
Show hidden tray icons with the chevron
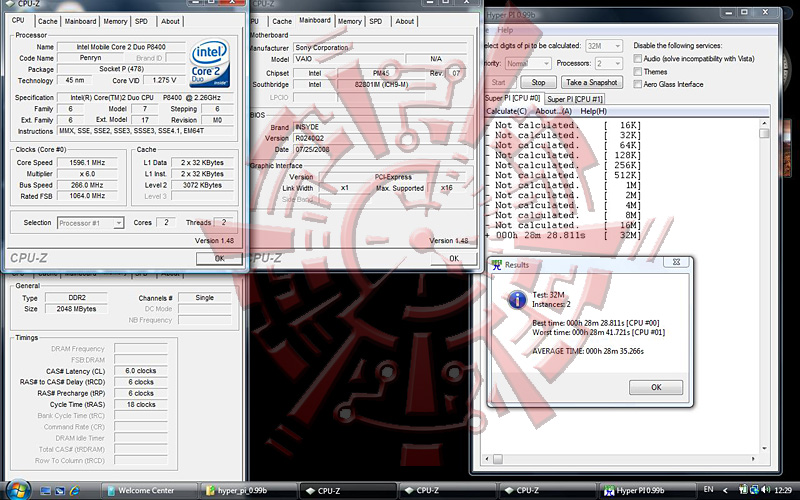click(x=726, y=490)
